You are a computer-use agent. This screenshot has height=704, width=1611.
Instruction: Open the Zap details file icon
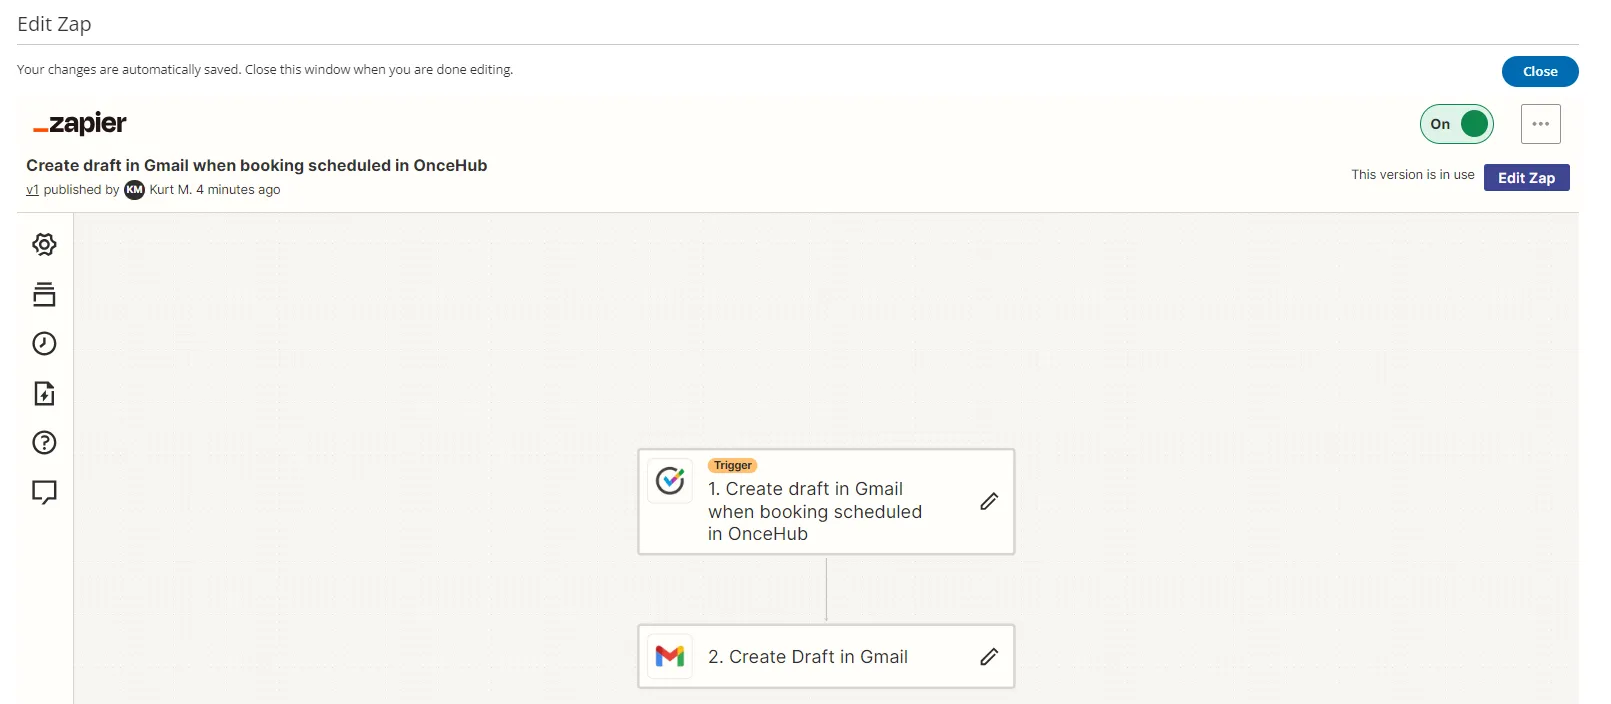point(44,393)
